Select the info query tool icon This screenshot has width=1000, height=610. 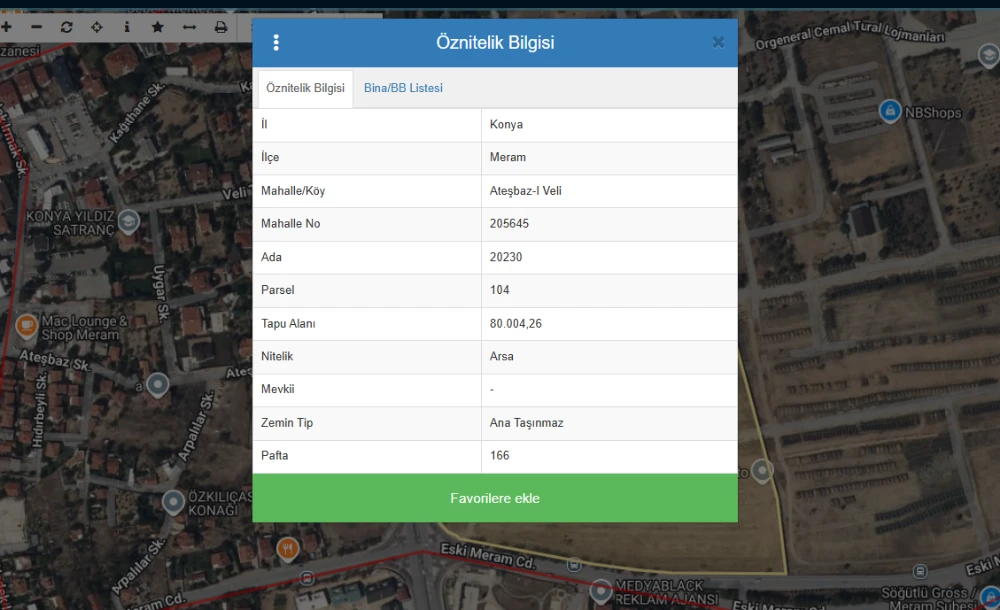pyautogui.click(x=127, y=27)
